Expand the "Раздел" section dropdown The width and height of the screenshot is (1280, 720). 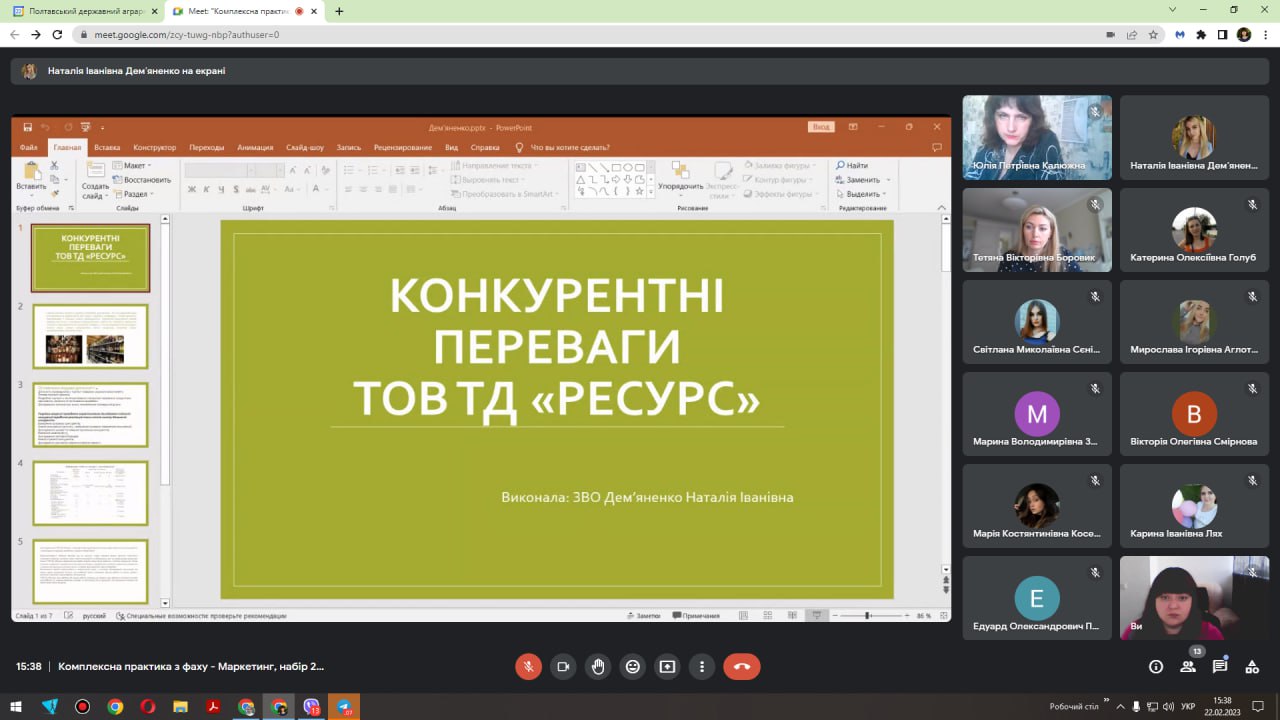point(134,194)
